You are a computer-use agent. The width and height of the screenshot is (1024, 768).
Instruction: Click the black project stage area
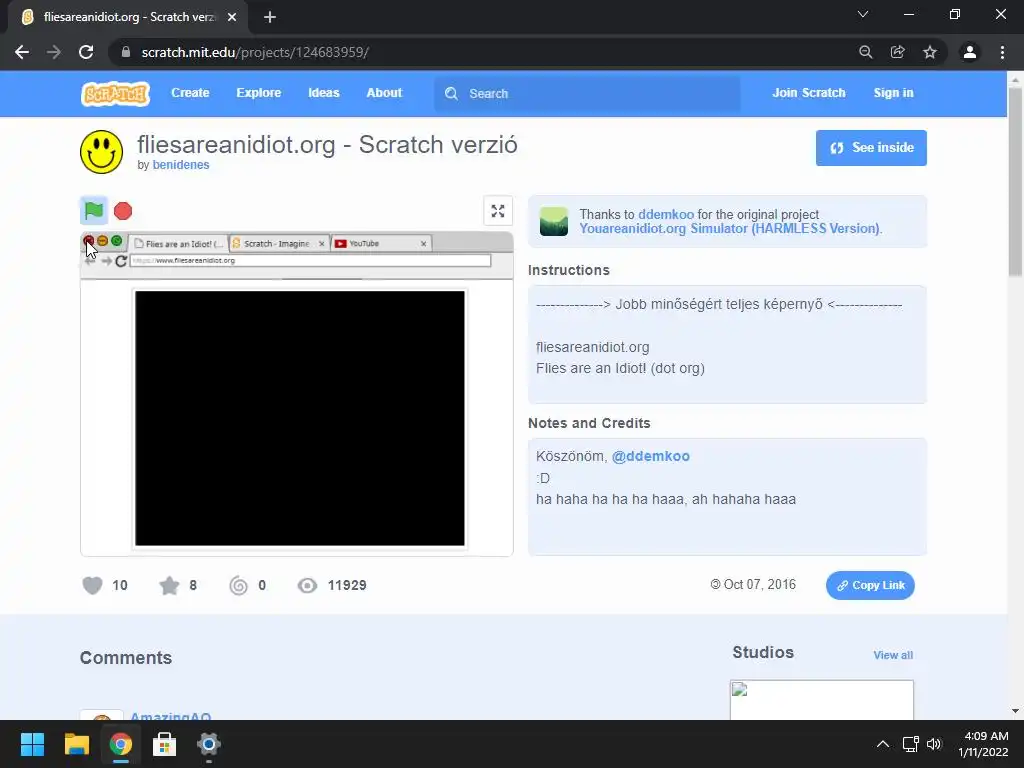tap(300, 418)
